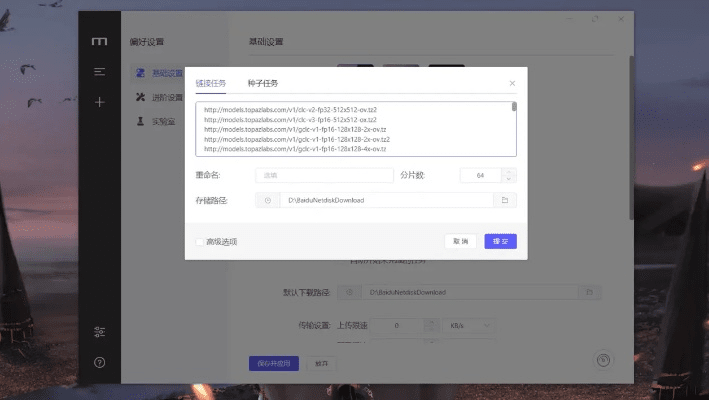Viewport: 709px width, 400px height.
Task: Click the 放弃 button
Action: tap(321, 363)
